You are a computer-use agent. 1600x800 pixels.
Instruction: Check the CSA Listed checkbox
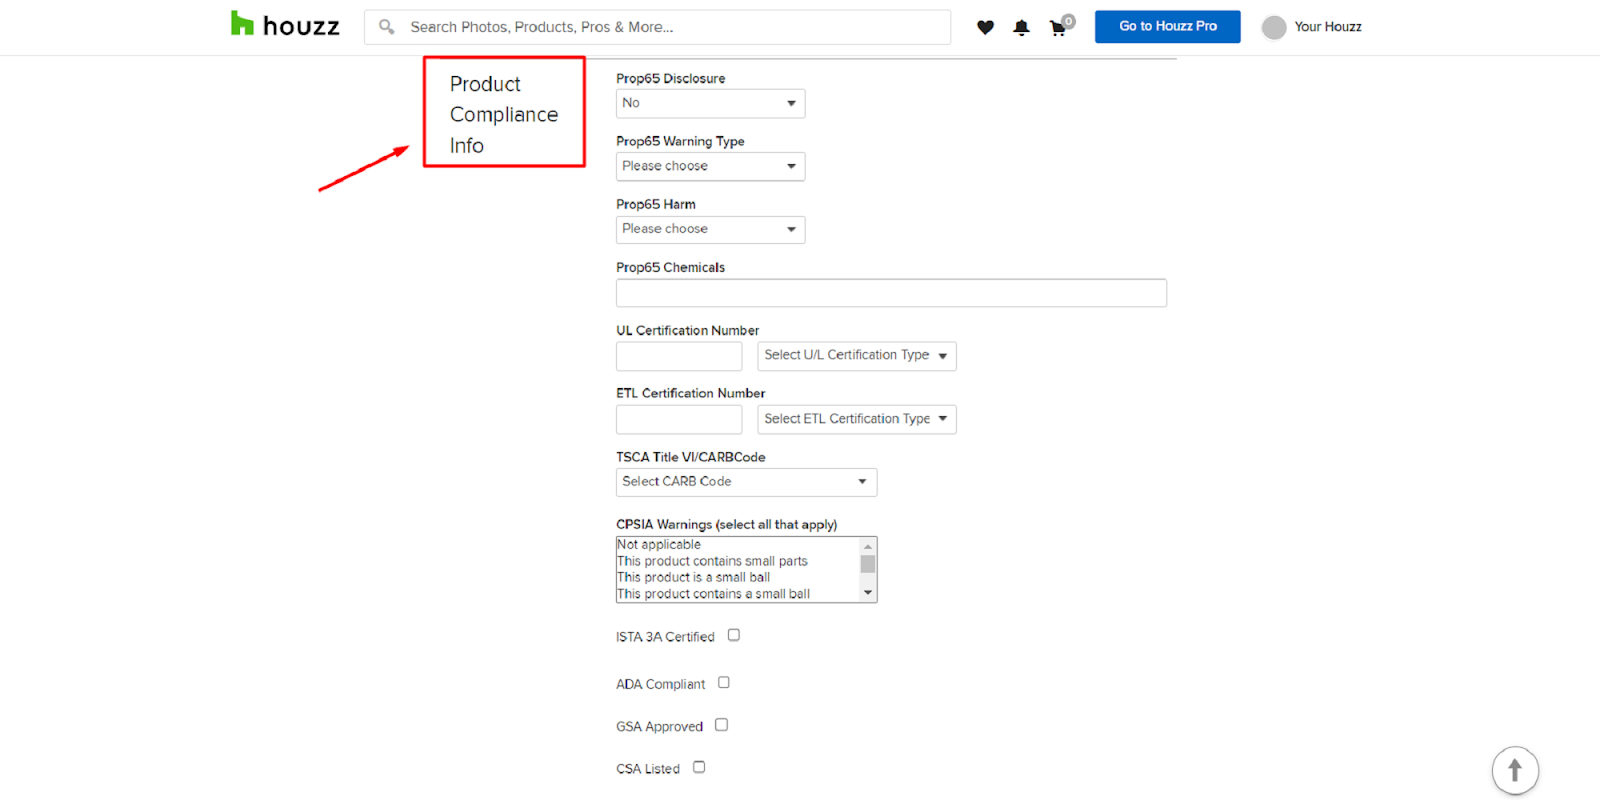(699, 767)
